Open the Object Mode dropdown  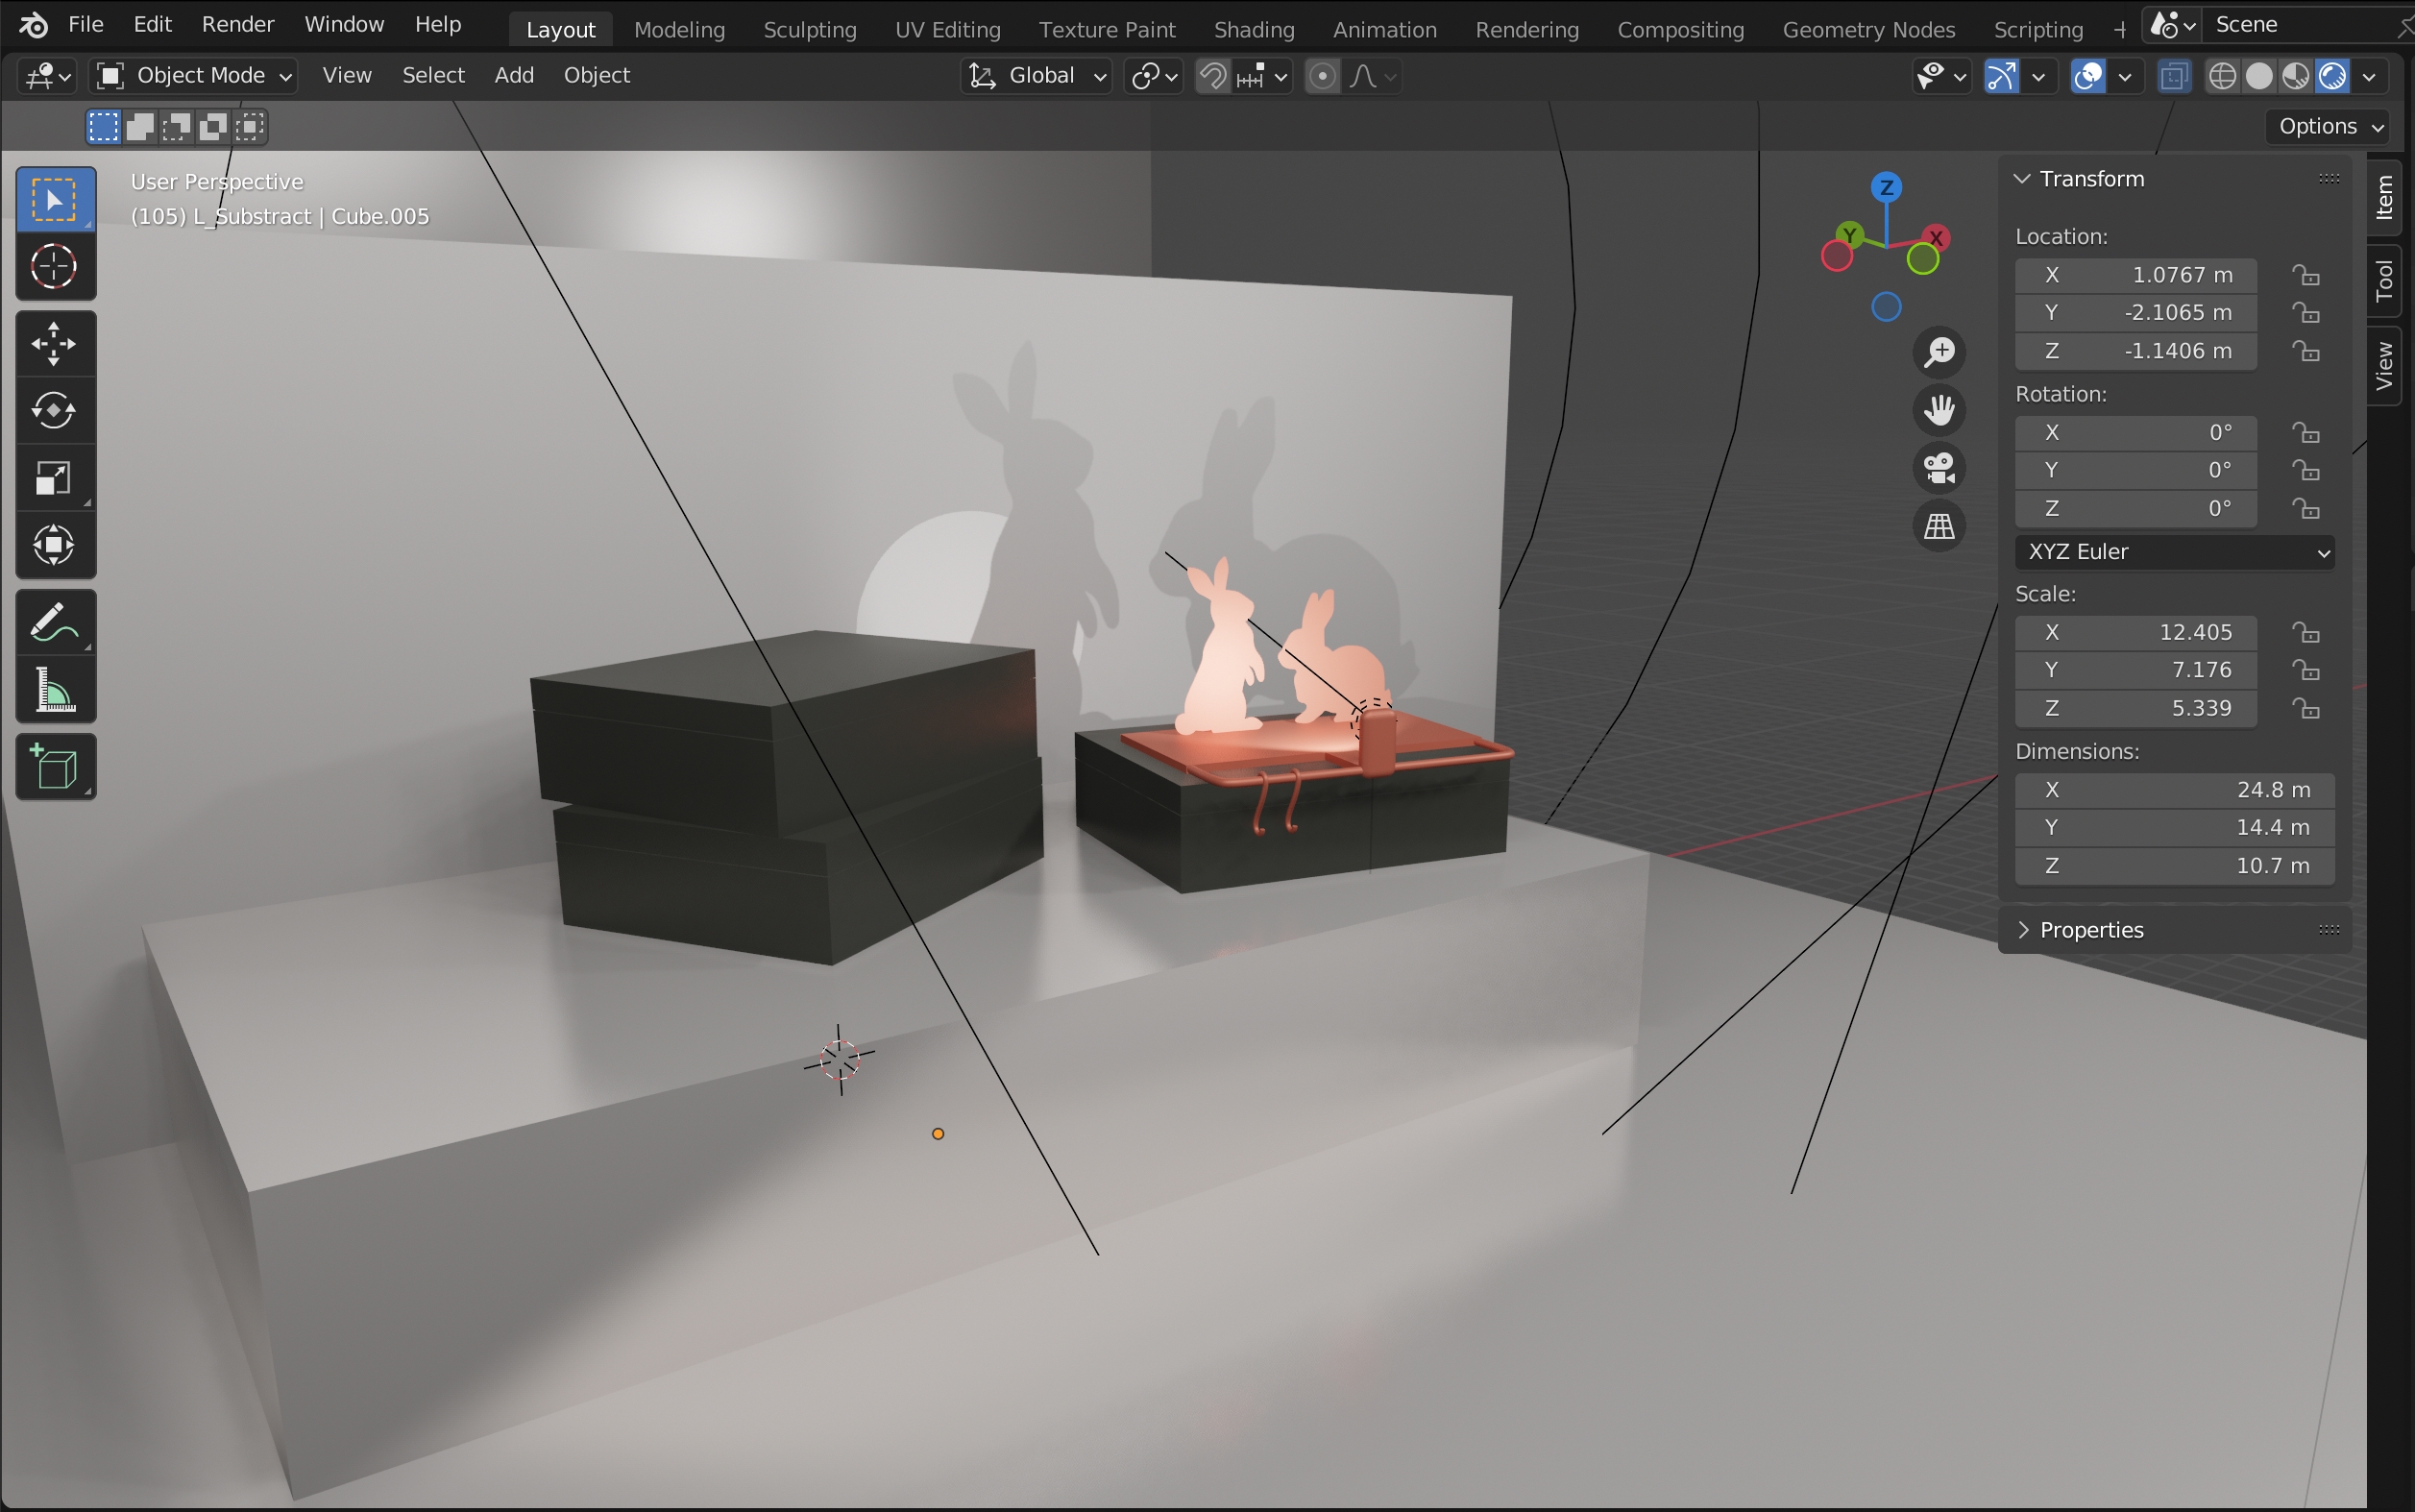coord(194,76)
